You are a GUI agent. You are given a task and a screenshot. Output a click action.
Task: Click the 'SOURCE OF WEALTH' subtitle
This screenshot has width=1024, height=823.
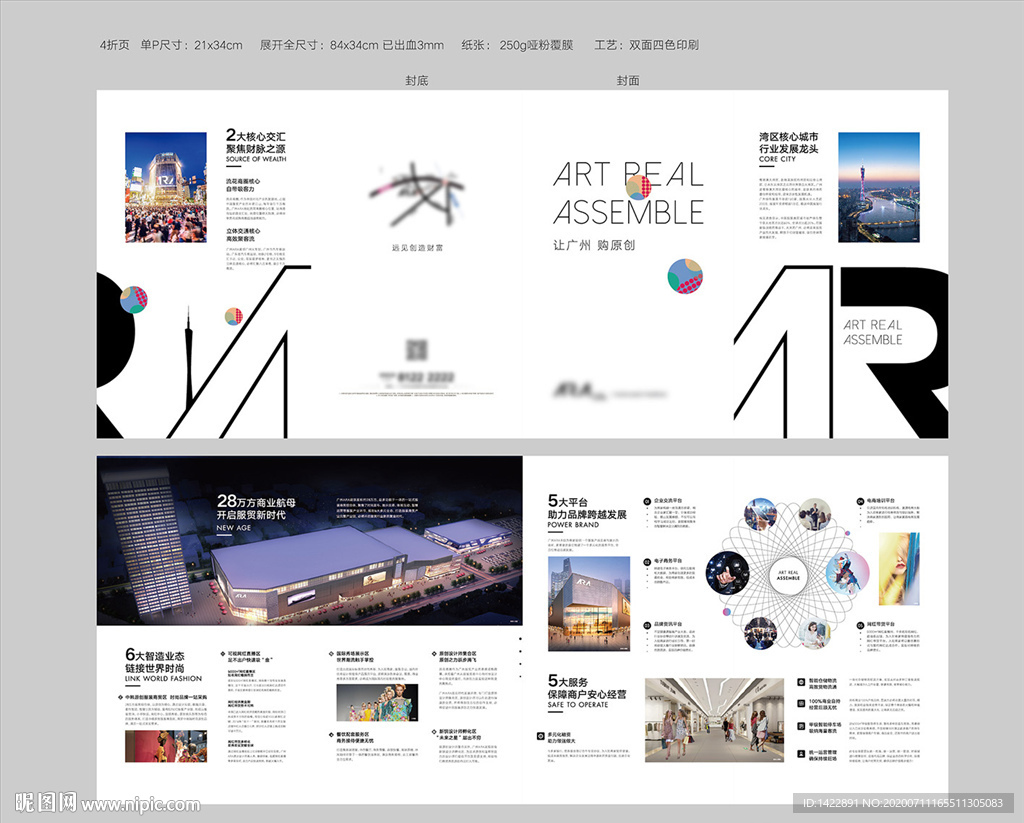[256, 159]
